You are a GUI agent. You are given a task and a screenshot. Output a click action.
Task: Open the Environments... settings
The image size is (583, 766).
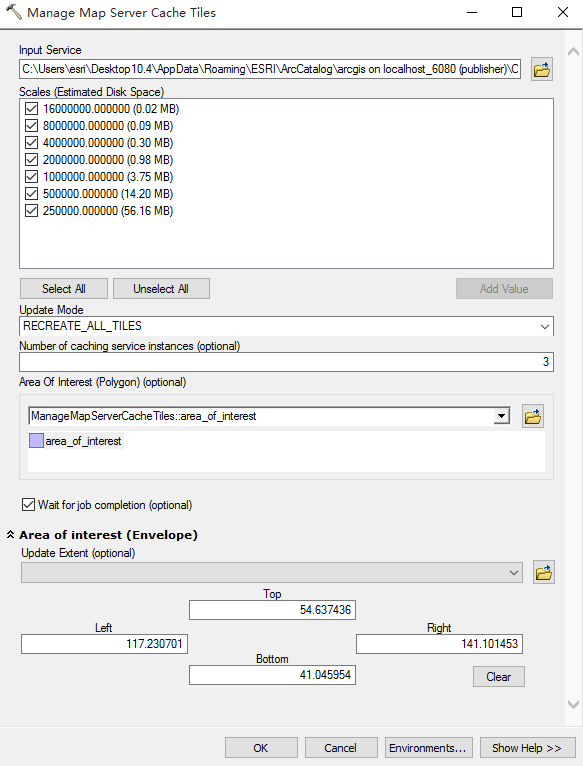pos(429,748)
